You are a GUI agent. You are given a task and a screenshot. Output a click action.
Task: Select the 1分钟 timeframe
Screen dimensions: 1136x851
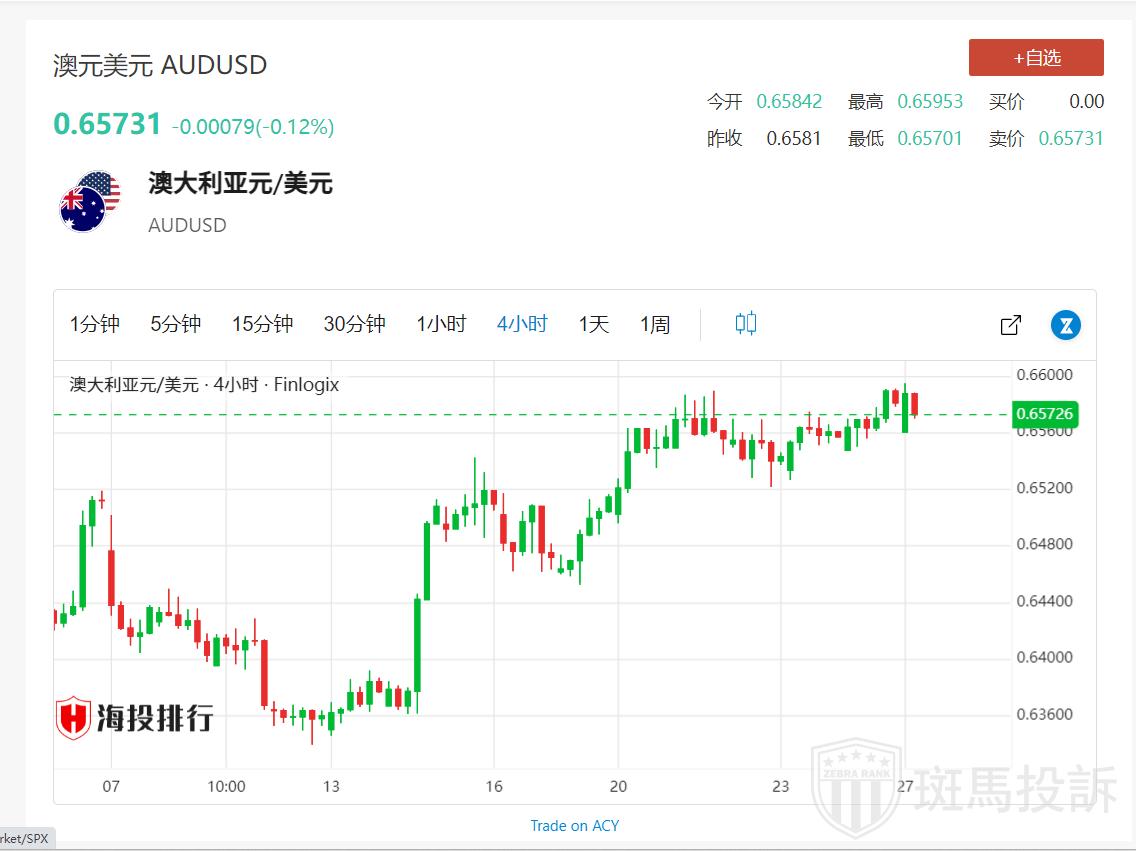pyautogui.click(x=95, y=324)
